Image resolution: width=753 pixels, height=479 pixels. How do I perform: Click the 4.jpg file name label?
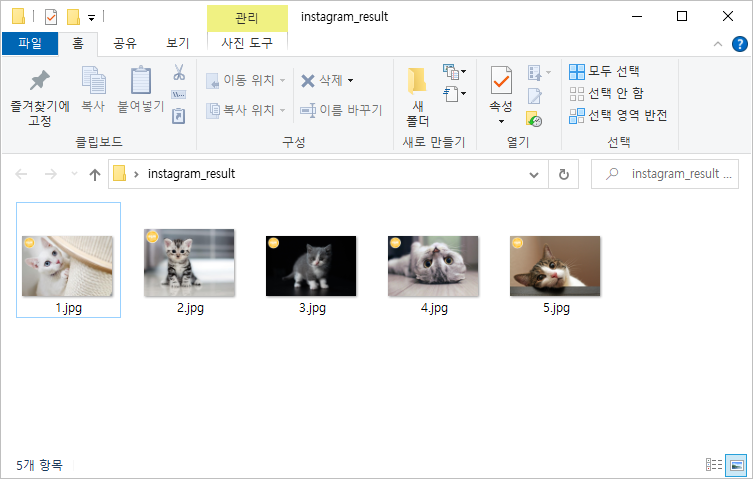pos(434,308)
